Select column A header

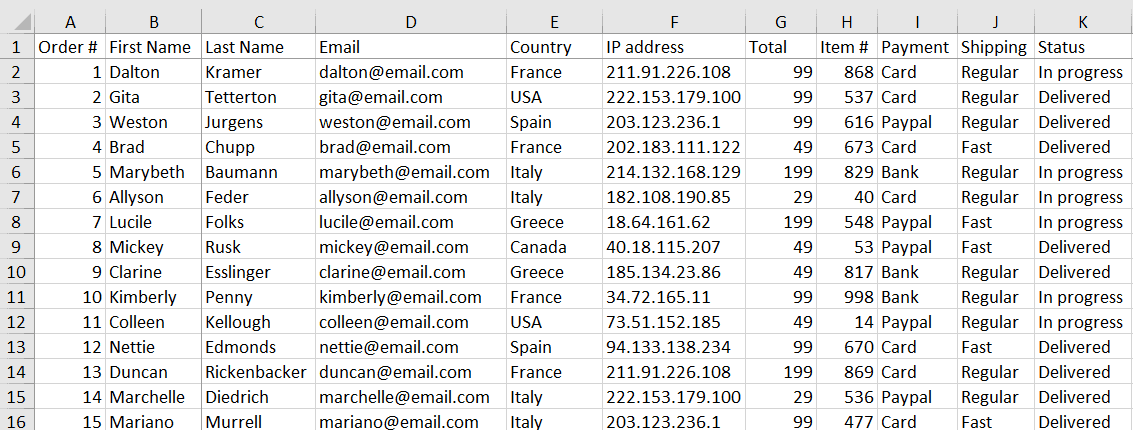pos(70,22)
